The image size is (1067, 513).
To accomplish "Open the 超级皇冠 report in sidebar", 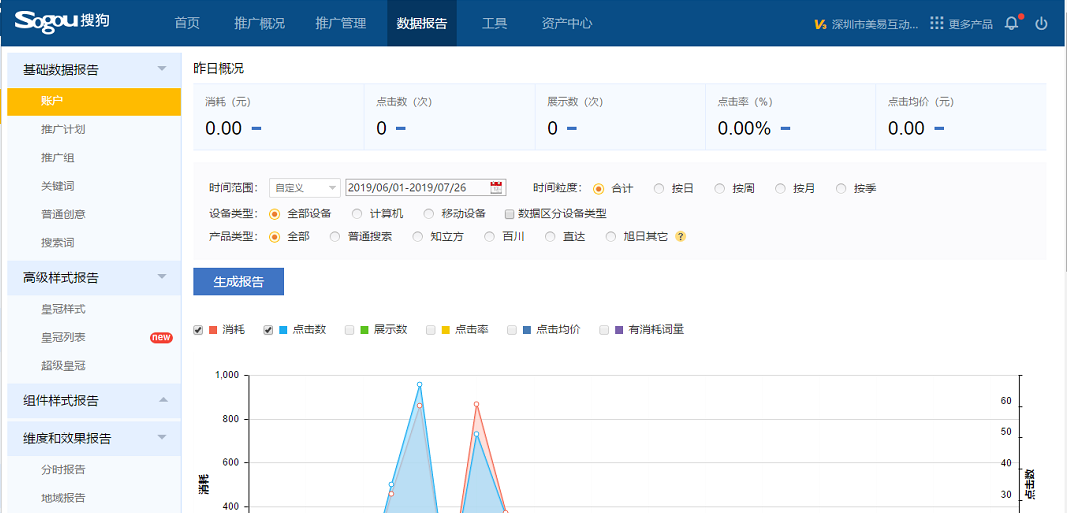I will [x=63, y=366].
